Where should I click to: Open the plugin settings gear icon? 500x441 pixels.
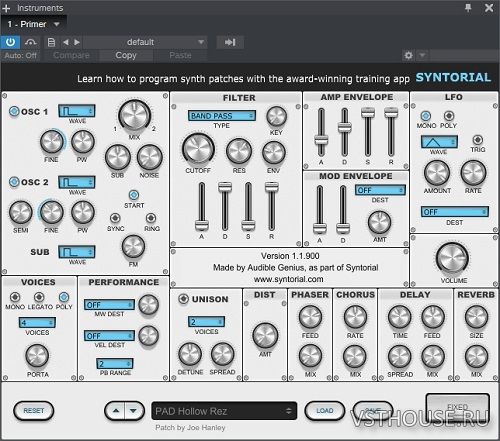coord(408,55)
